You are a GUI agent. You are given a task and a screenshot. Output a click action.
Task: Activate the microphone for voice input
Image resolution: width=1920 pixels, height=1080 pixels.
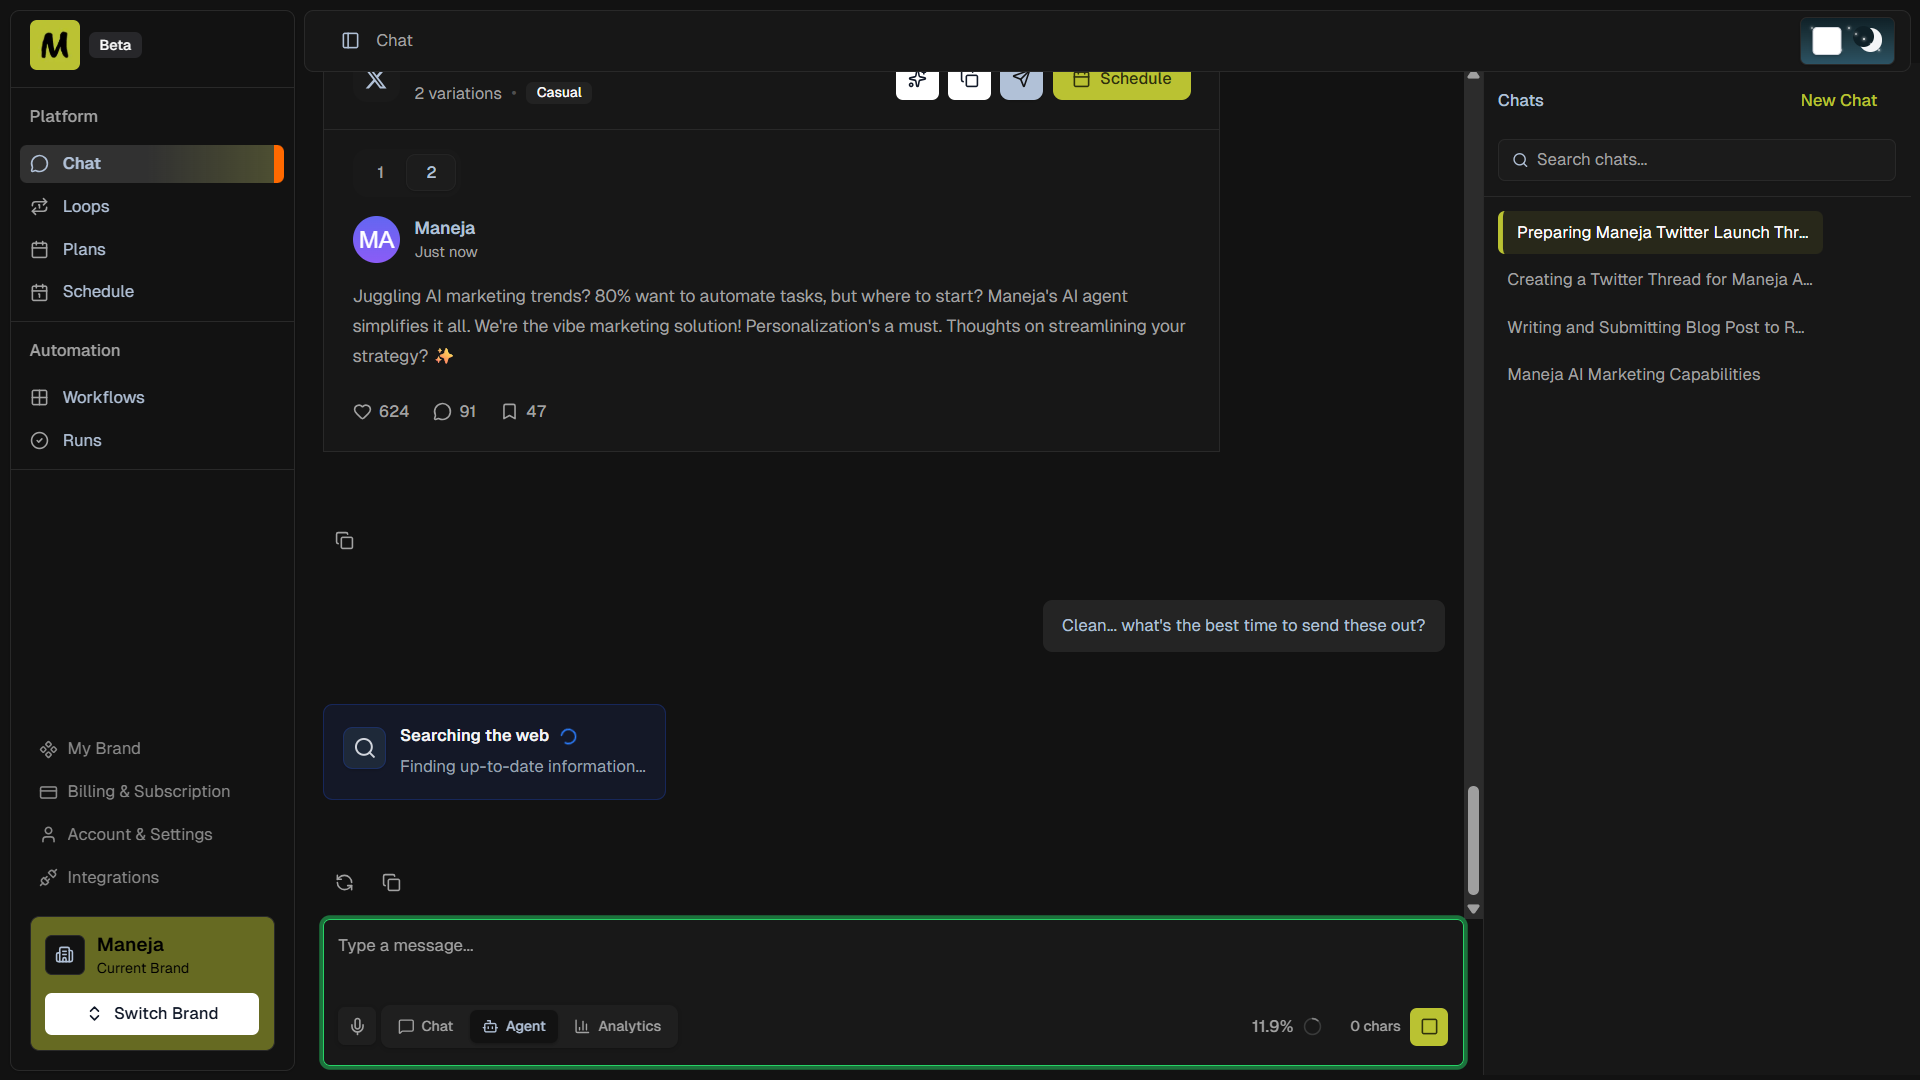pos(356,1026)
